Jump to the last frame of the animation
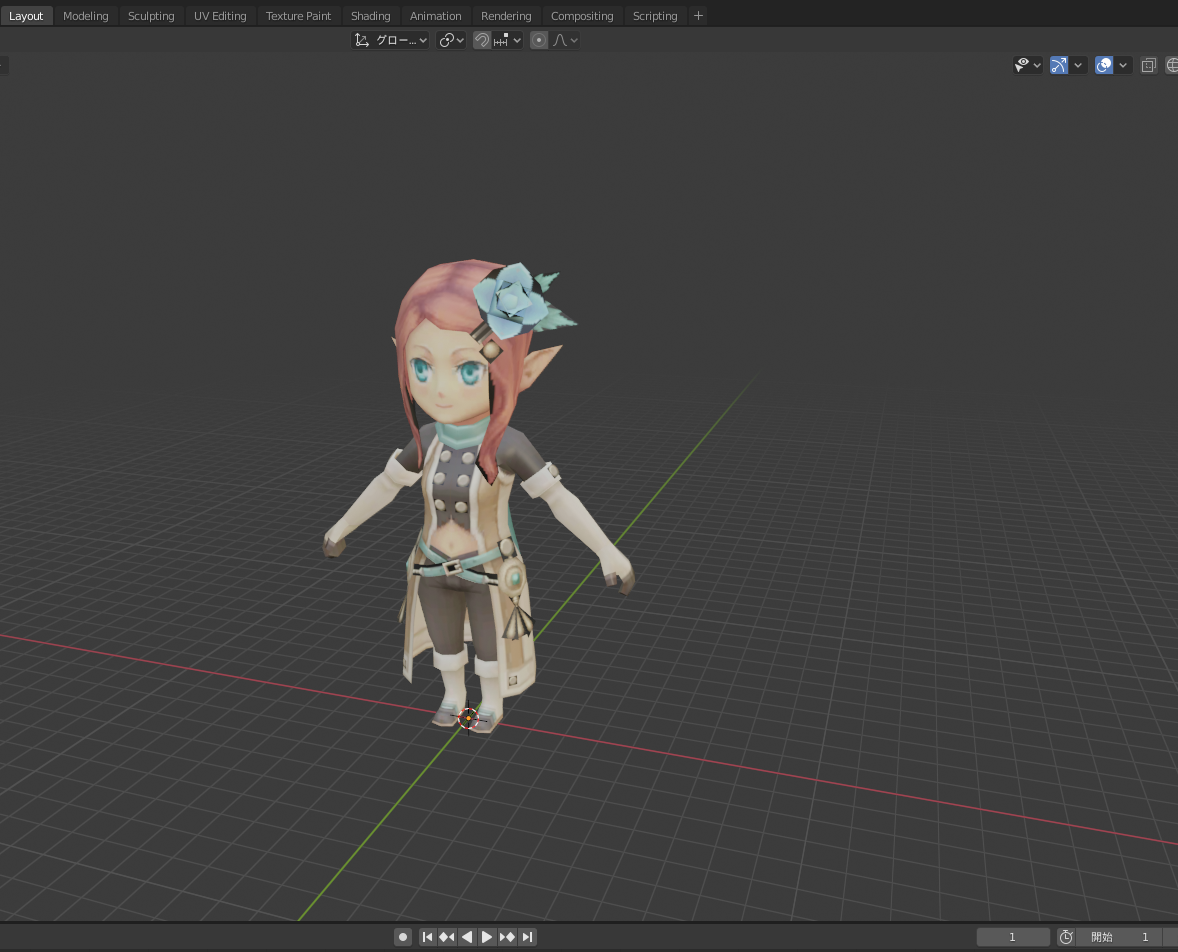The width and height of the screenshot is (1178, 952). point(527,937)
